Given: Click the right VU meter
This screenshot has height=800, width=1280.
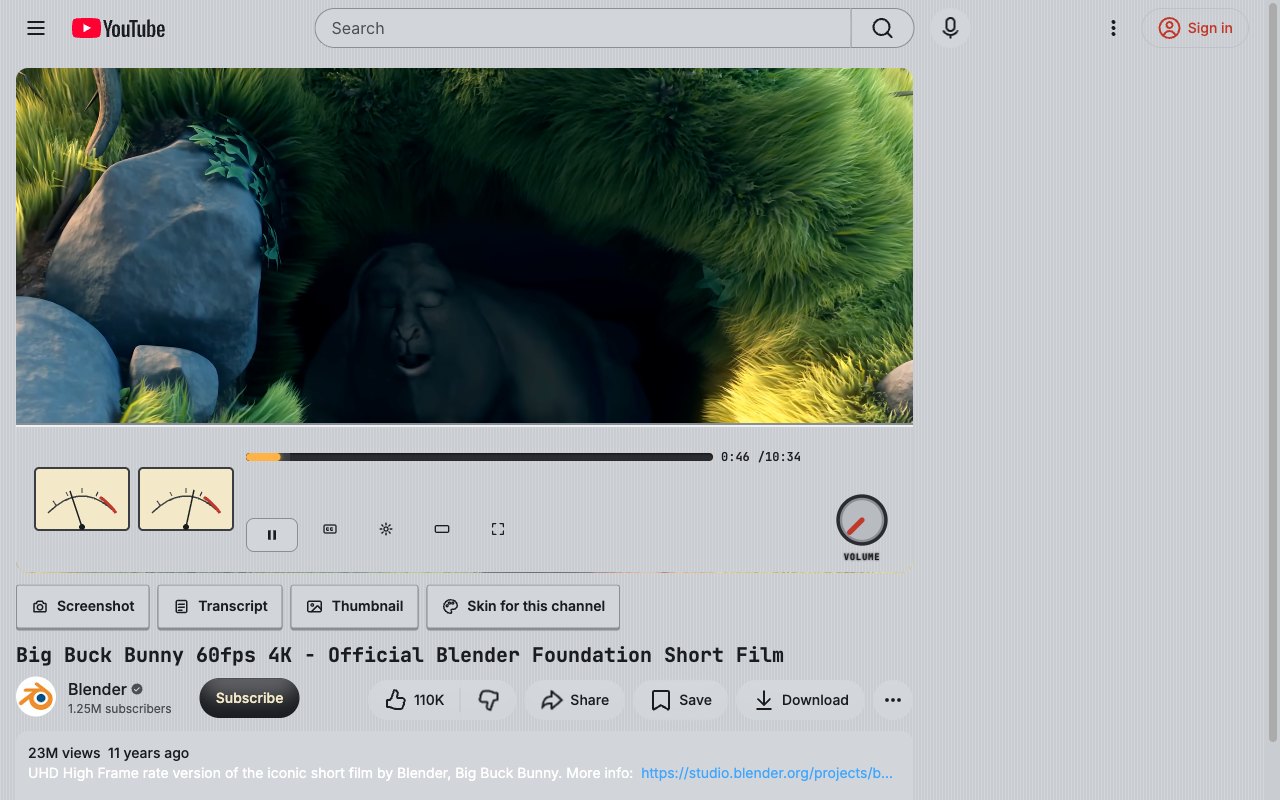Looking at the screenshot, I should point(186,499).
